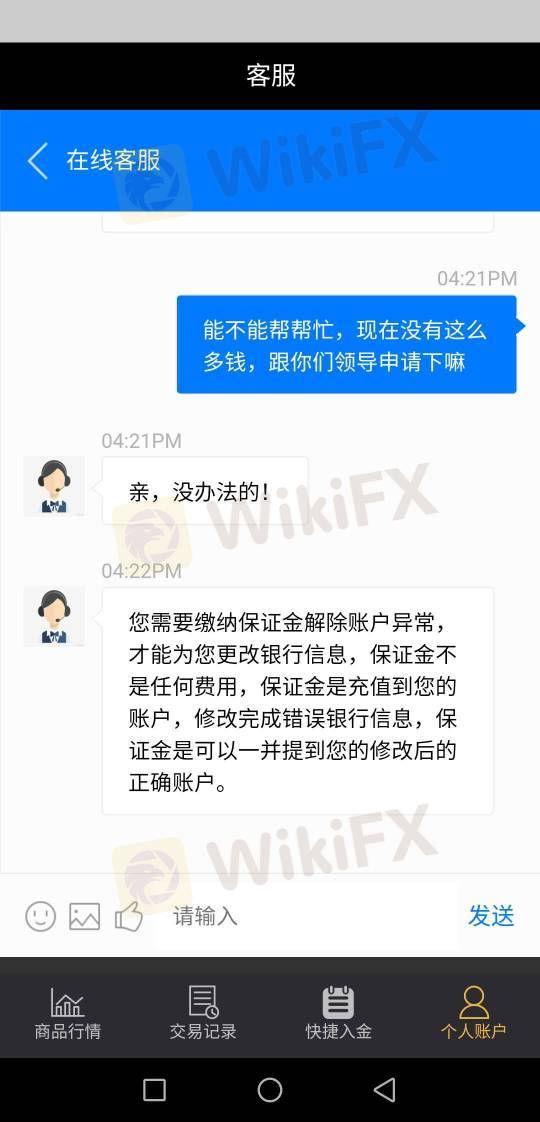Image resolution: width=540 pixels, height=1122 pixels.
Task: Go back using the left chevron arrow
Action: (37, 160)
